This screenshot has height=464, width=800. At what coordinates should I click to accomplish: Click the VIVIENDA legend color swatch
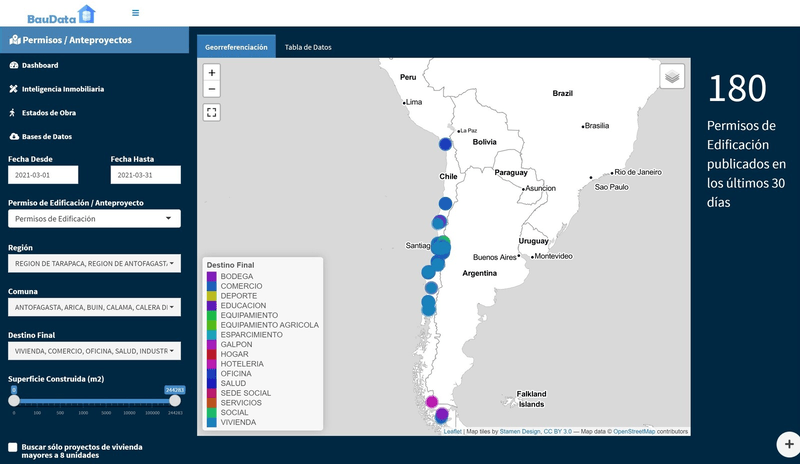(211, 422)
